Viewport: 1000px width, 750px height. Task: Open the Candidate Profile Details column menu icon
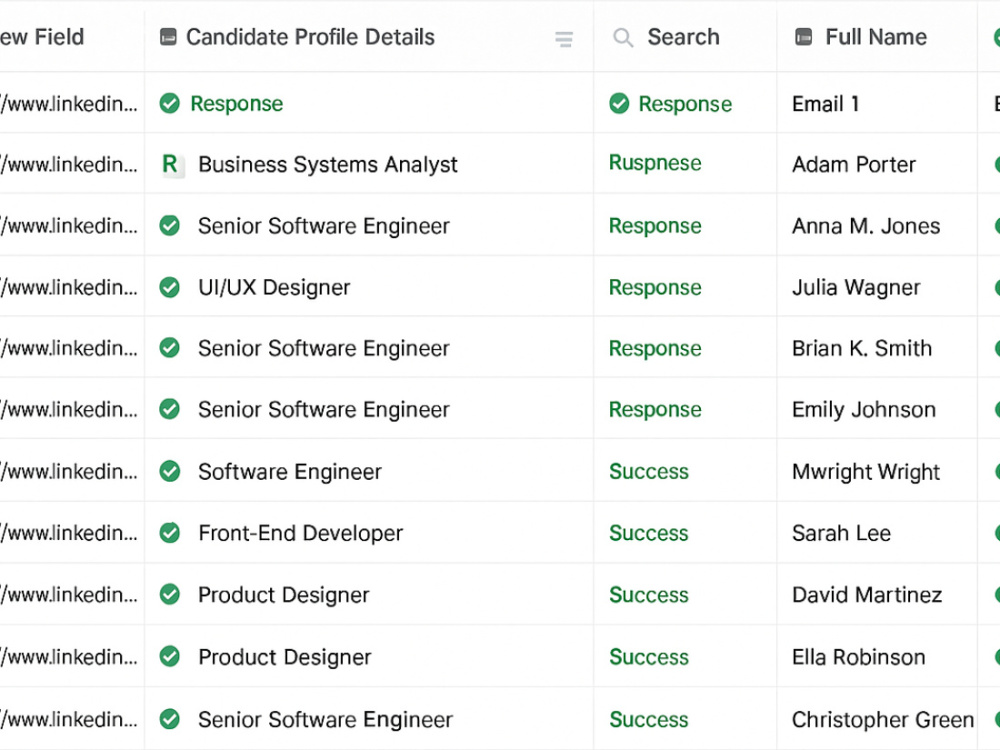564,39
